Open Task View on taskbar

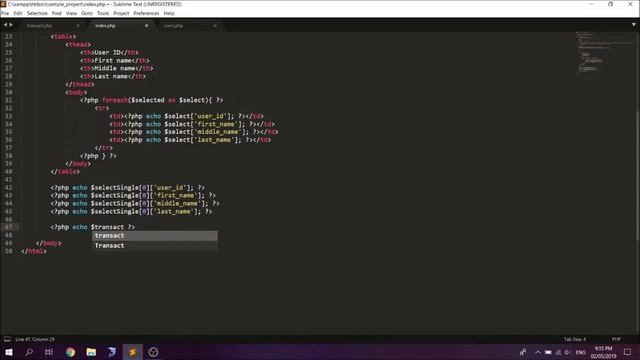pos(49,352)
